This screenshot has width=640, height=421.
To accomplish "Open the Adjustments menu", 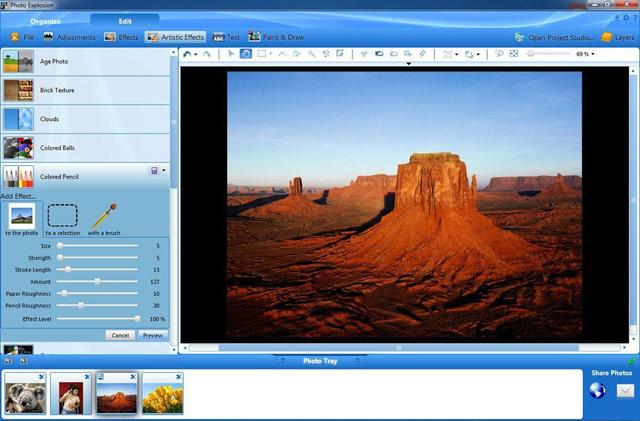I will click(x=69, y=37).
